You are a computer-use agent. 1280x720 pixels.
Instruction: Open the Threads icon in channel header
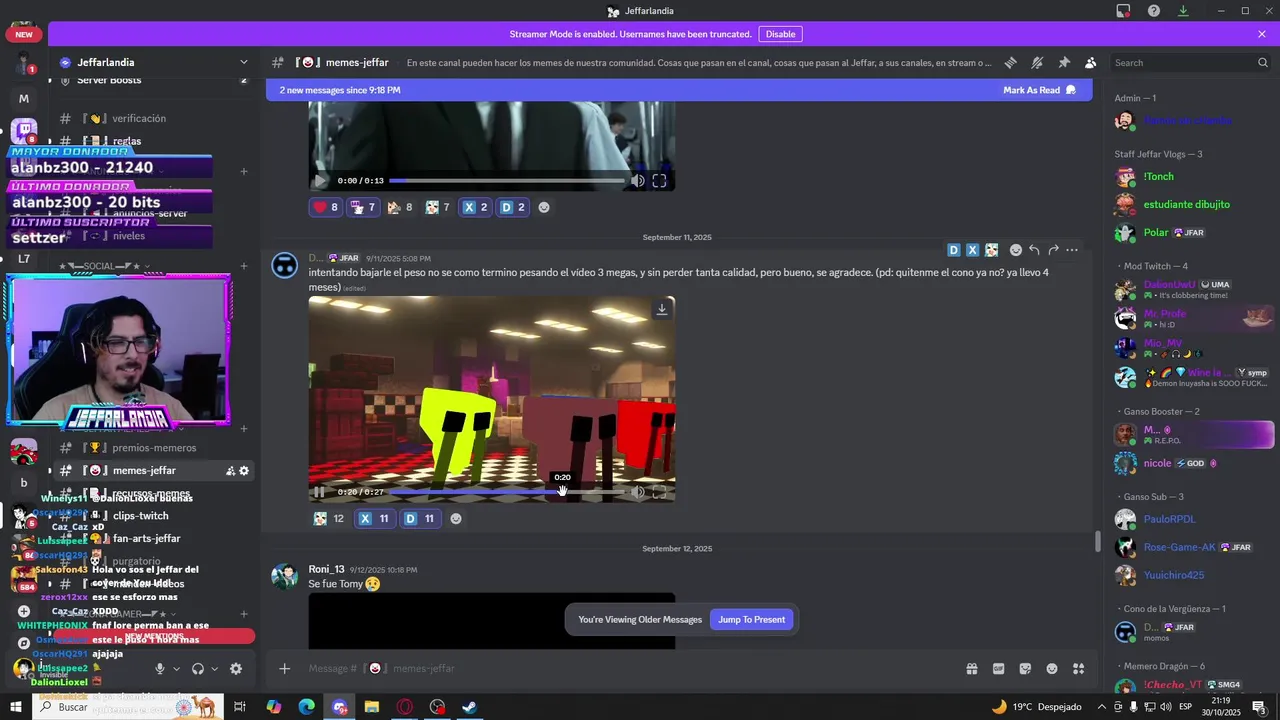(x=1011, y=63)
